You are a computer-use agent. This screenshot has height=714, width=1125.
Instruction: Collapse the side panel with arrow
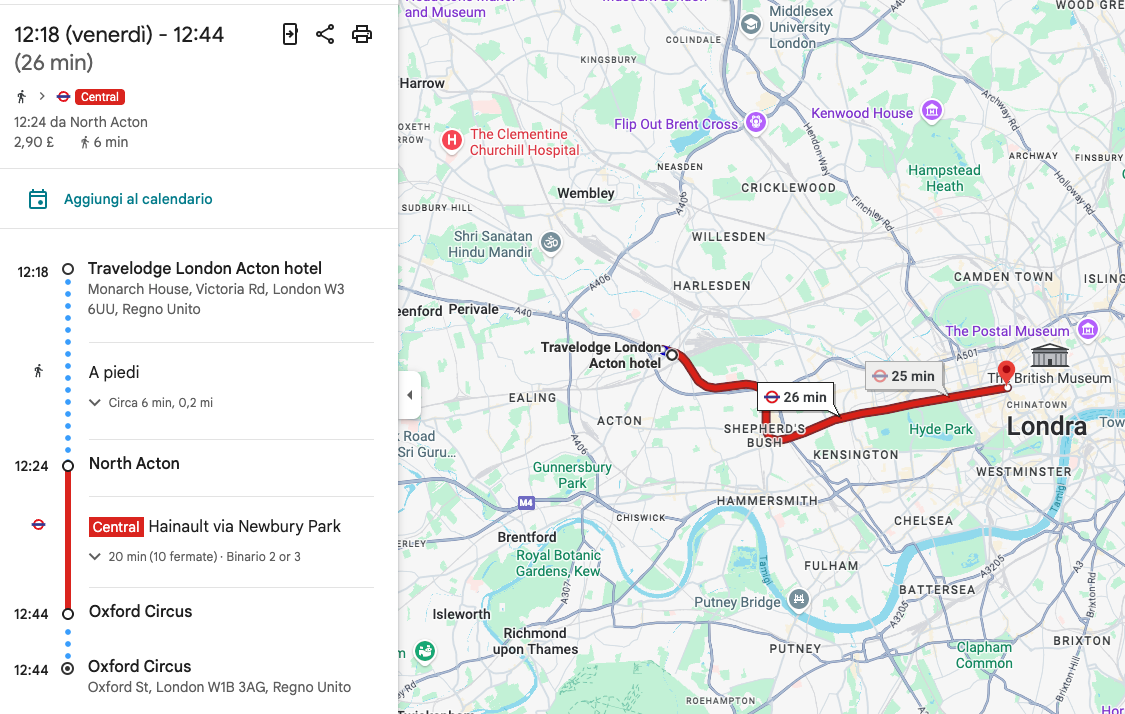tap(409, 395)
